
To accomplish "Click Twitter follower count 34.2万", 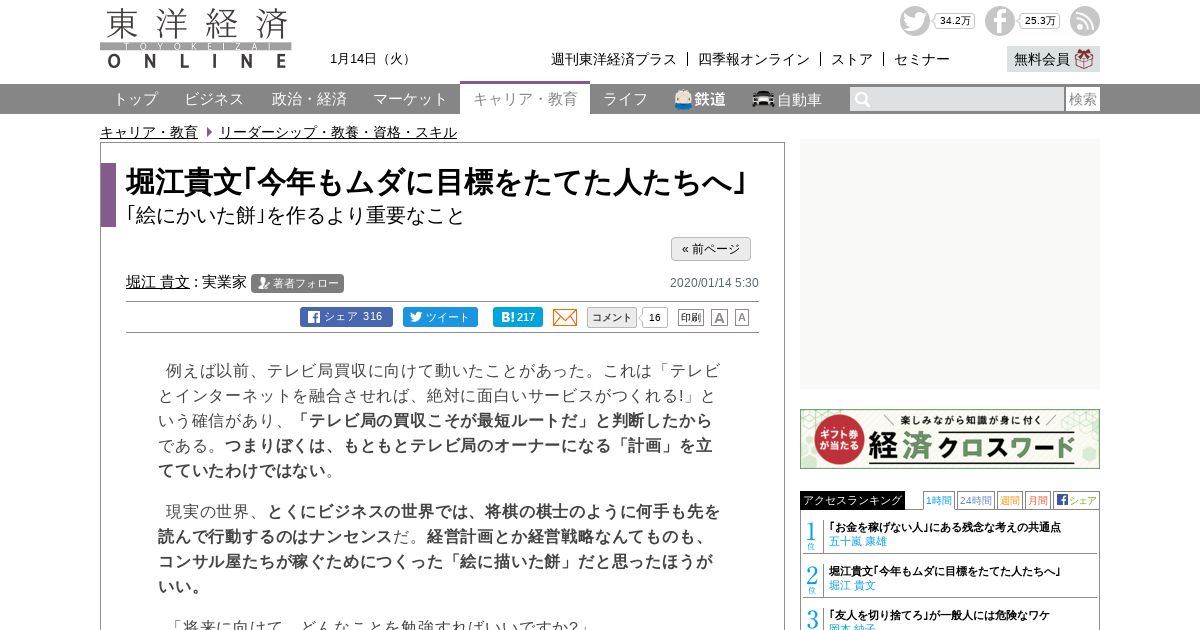I will pyautogui.click(x=955, y=21).
